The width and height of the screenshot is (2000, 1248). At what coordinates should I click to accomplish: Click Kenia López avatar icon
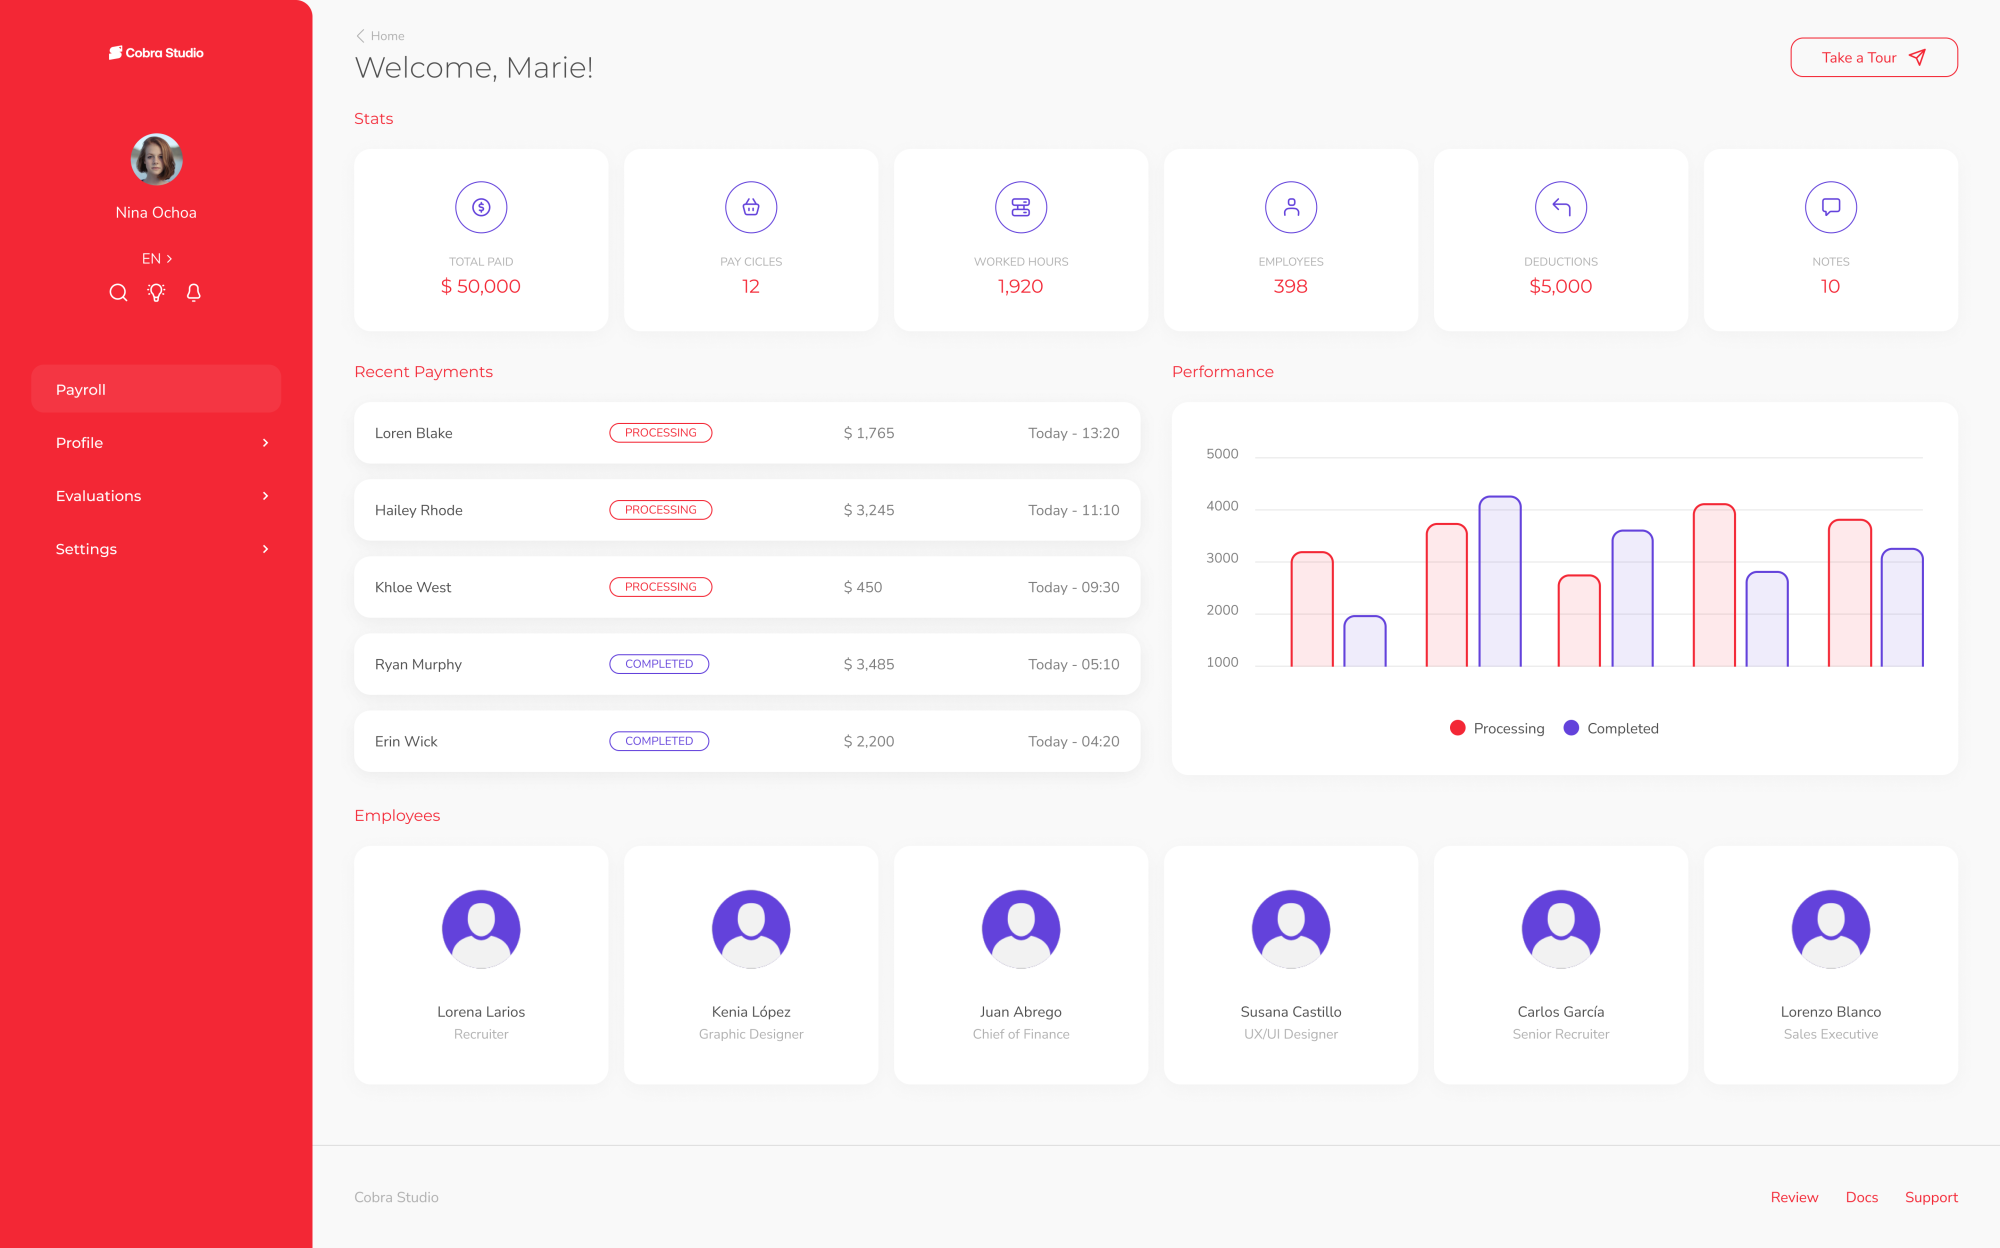pos(751,929)
